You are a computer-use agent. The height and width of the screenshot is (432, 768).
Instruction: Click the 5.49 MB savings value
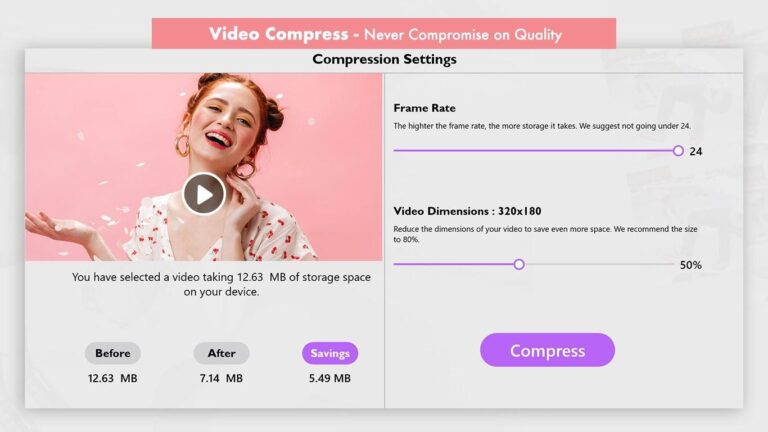click(x=330, y=378)
